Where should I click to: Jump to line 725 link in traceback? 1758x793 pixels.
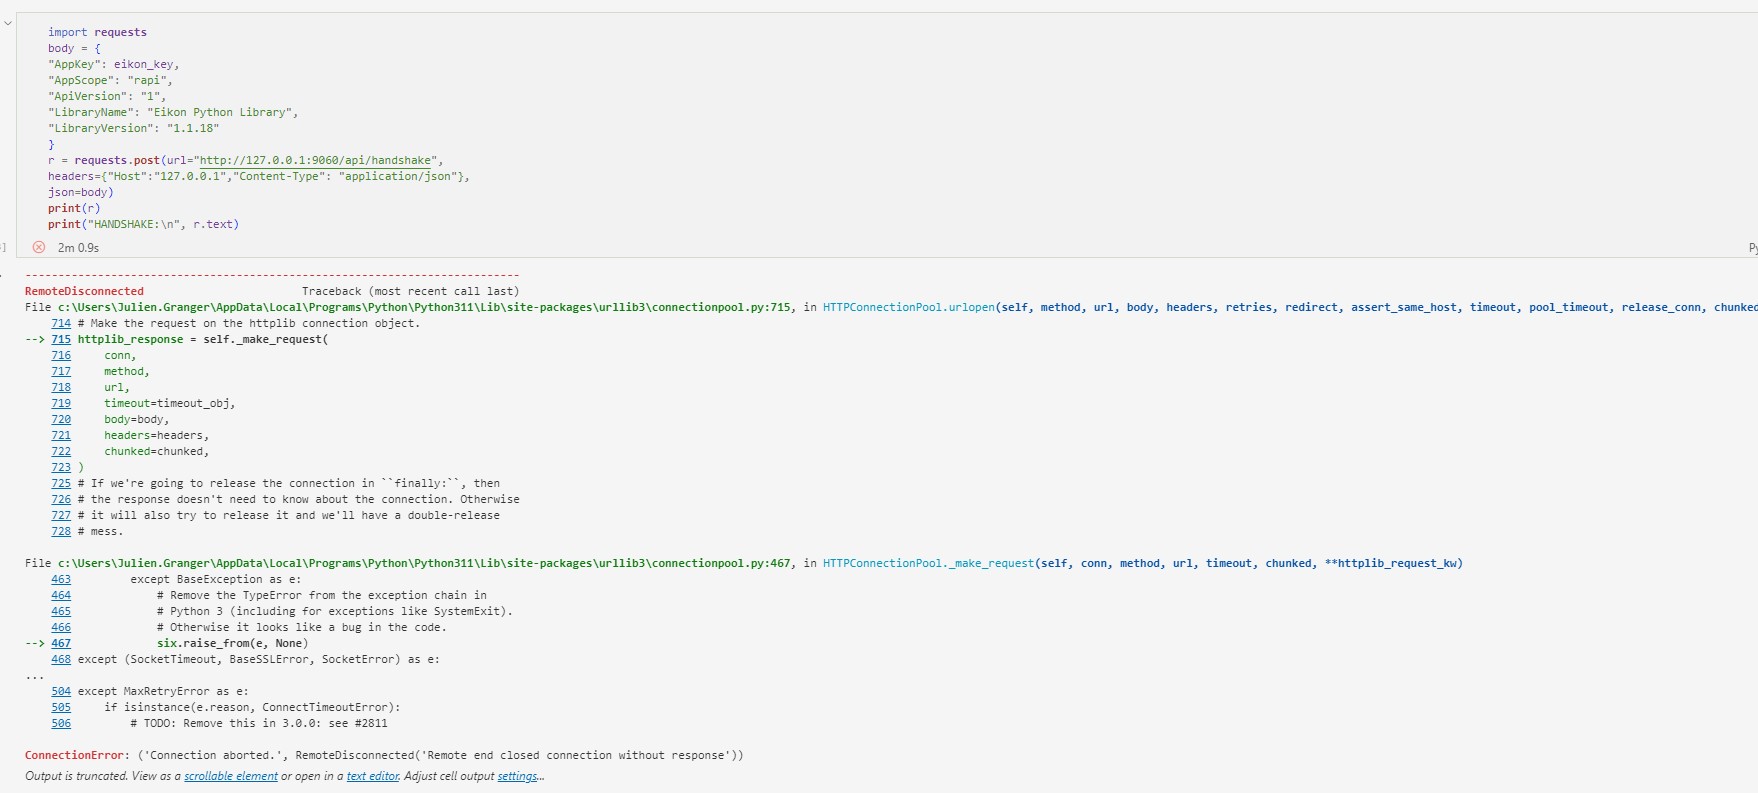[x=61, y=483]
